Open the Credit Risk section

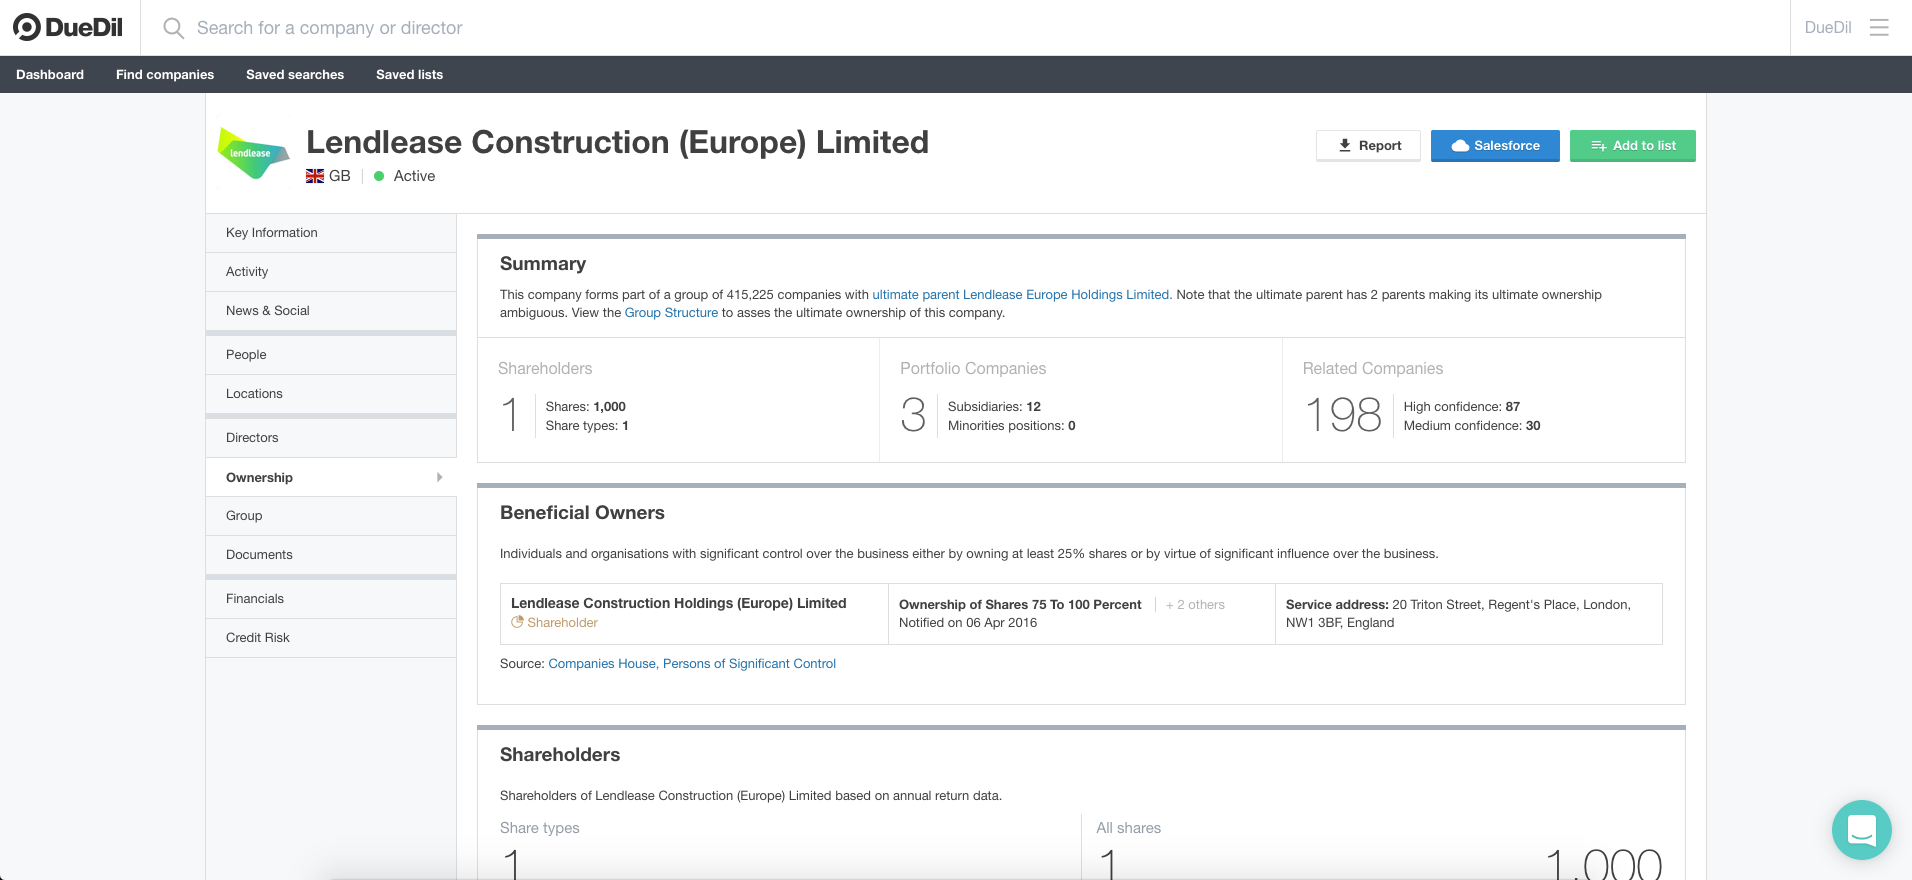[331, 638]
